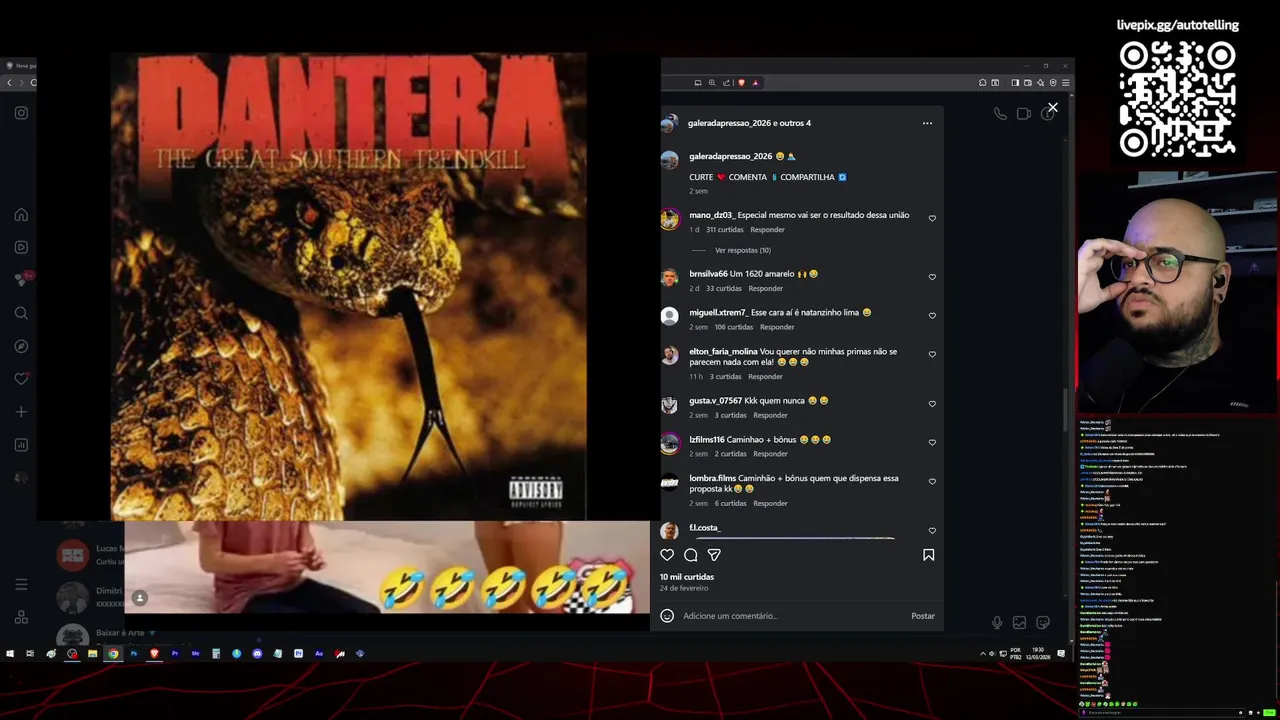Go back with the browser back arrow

click(x=9, y=83)
